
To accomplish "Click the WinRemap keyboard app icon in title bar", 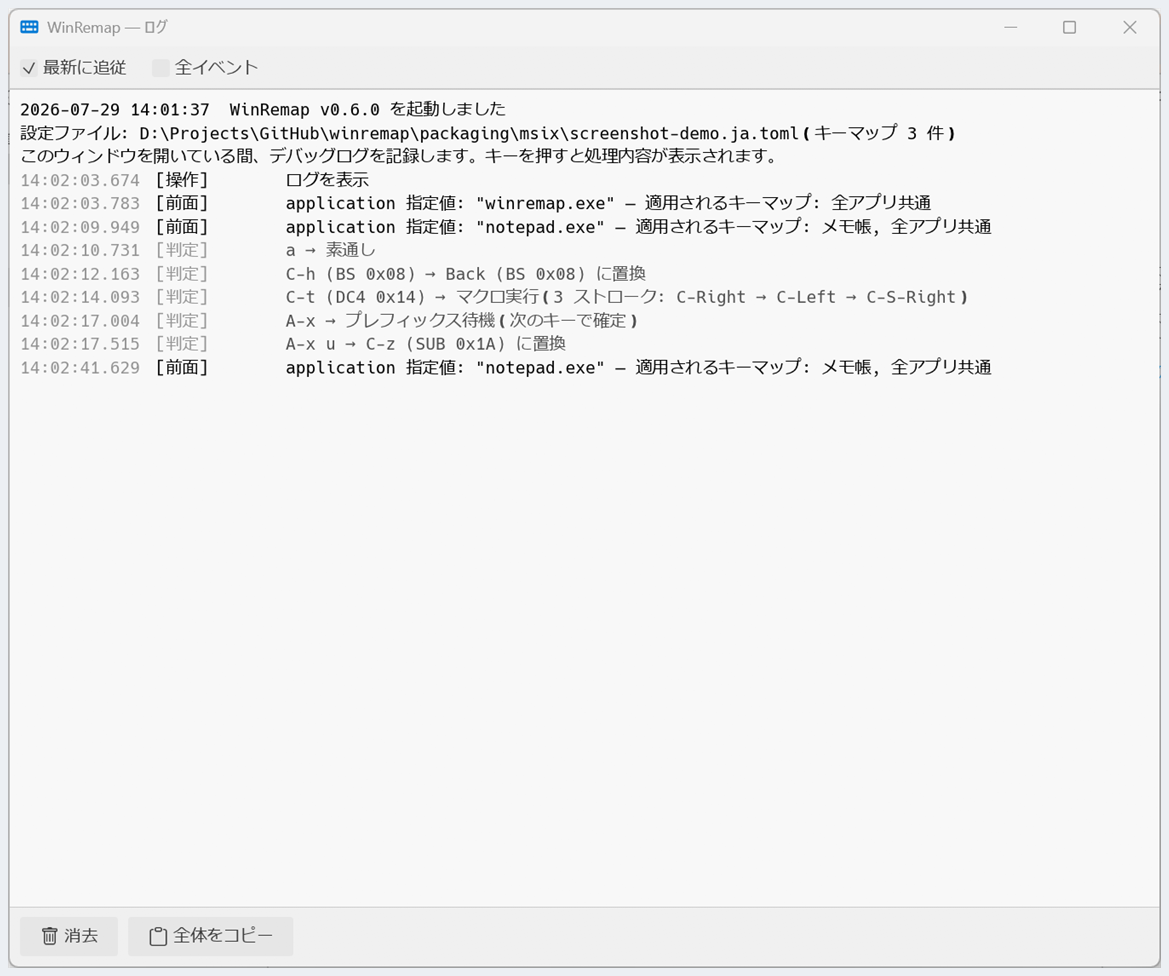I will [x=29, y=28].
